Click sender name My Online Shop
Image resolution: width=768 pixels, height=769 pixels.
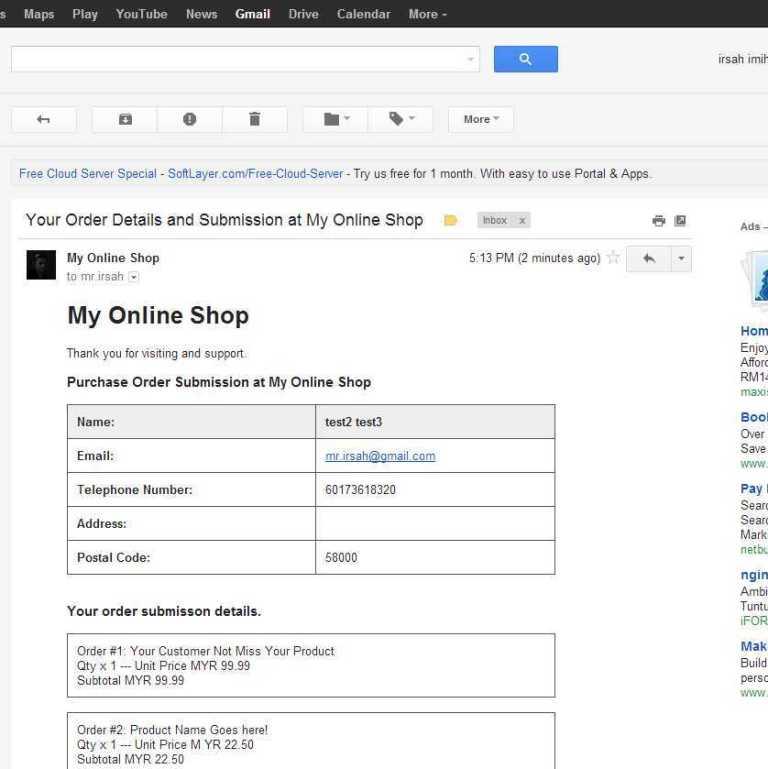(x=113, y=258)
